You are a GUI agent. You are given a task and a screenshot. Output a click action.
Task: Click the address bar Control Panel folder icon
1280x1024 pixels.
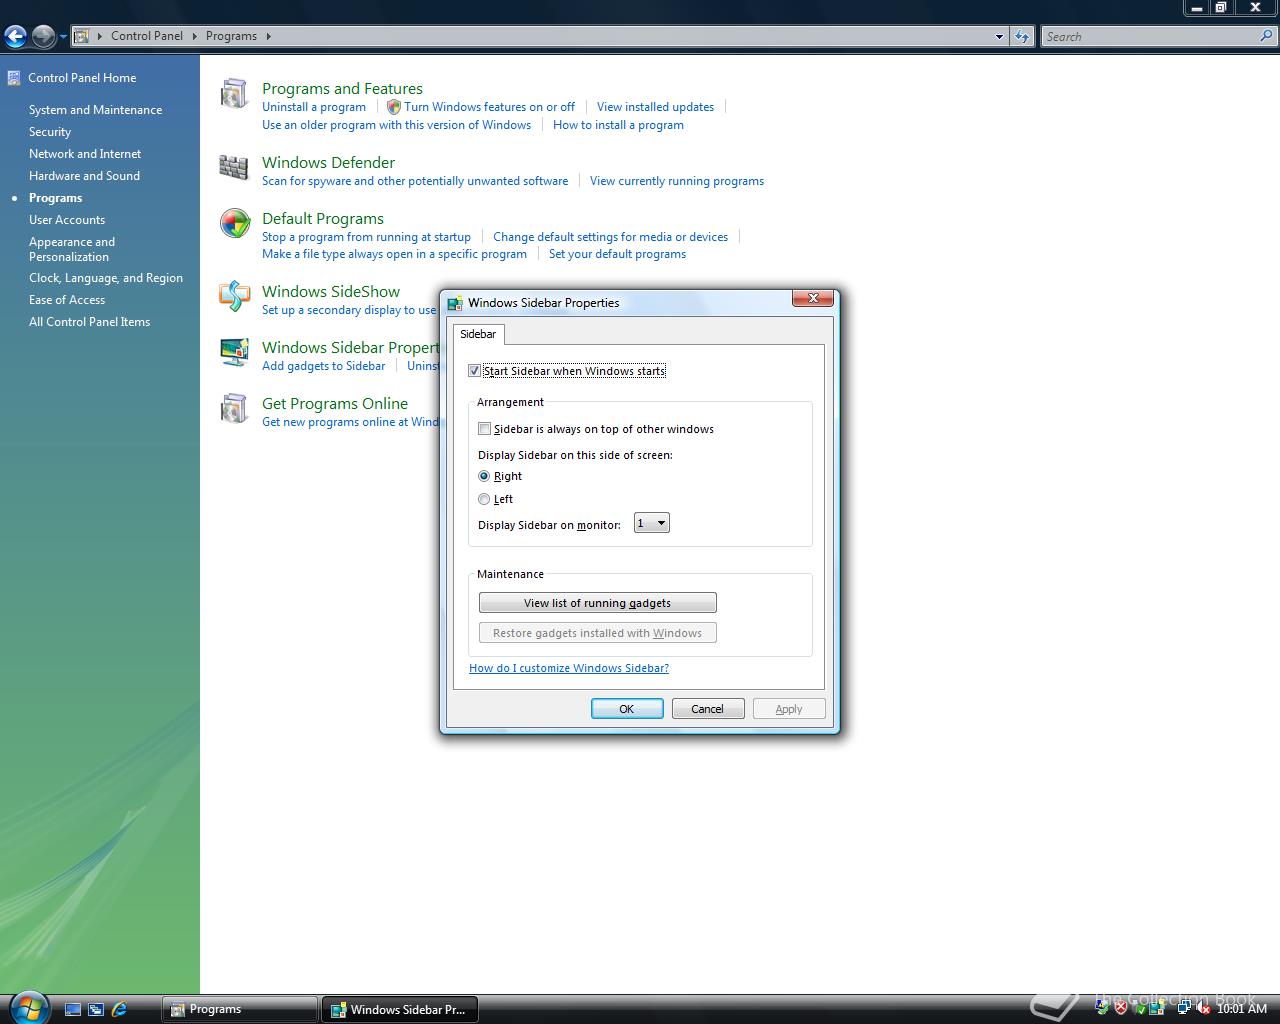pos(82,36)
